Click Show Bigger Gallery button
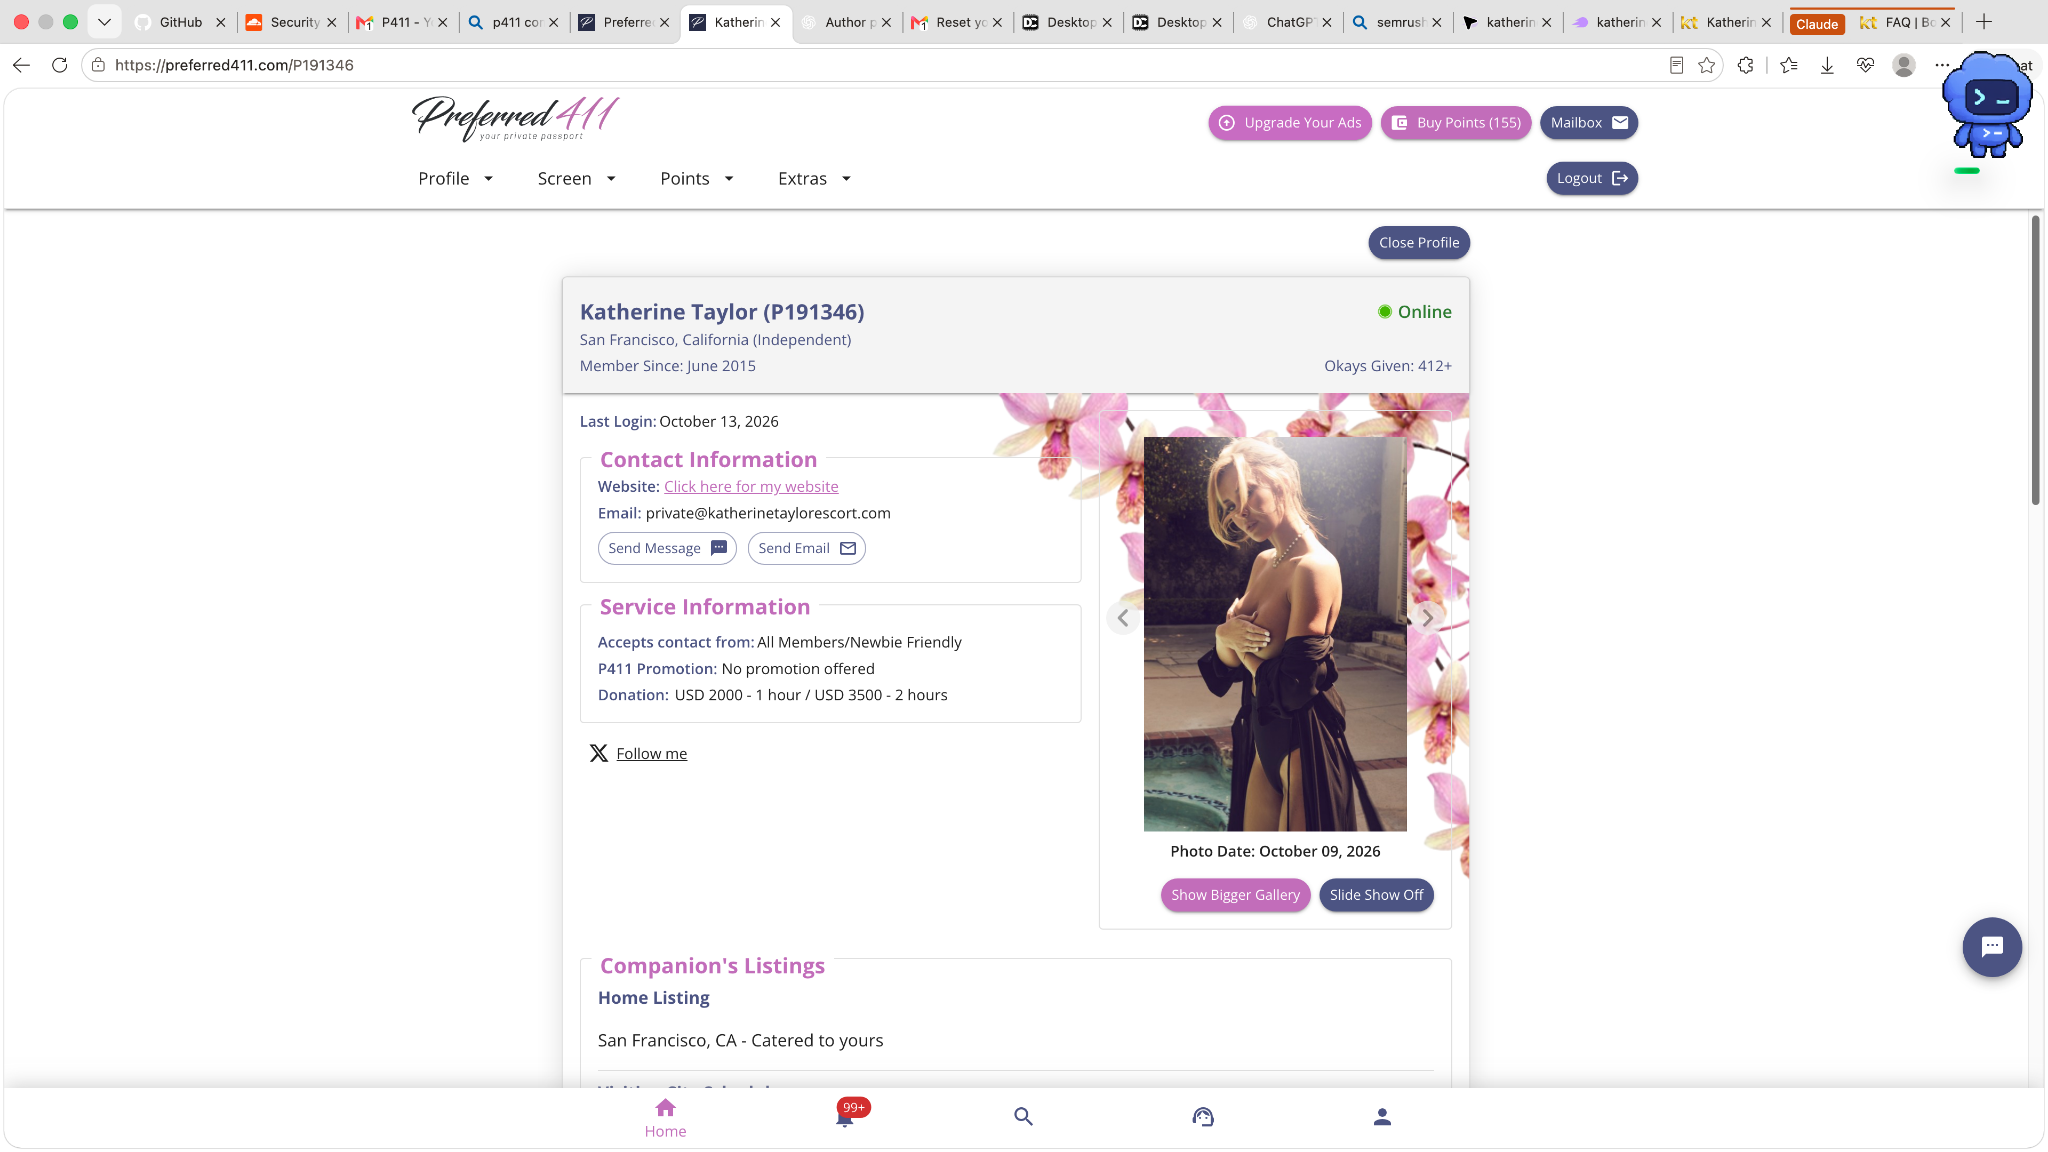This screenshot has width=2048, height=1152. point(1235,895)
